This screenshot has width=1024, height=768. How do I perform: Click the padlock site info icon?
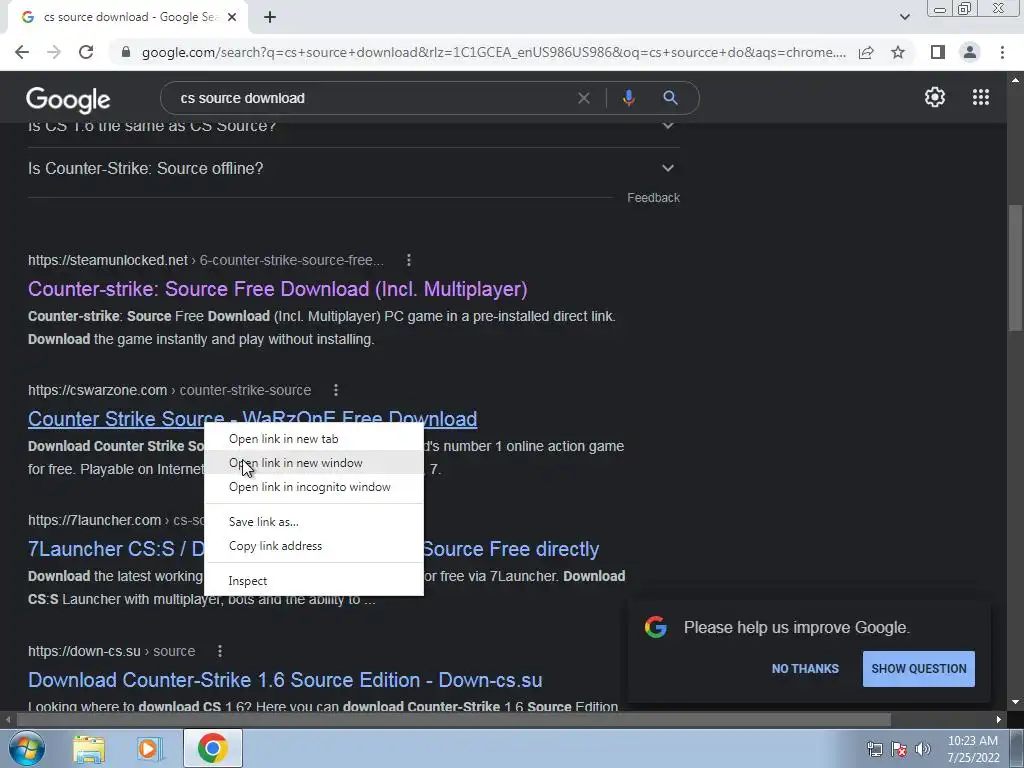pos(126,52)
